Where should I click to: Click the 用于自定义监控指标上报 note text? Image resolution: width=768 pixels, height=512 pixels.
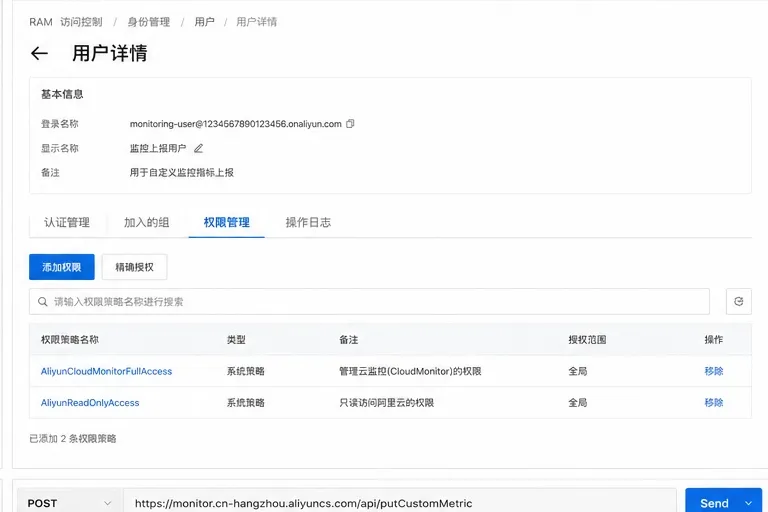pos(182,172)
